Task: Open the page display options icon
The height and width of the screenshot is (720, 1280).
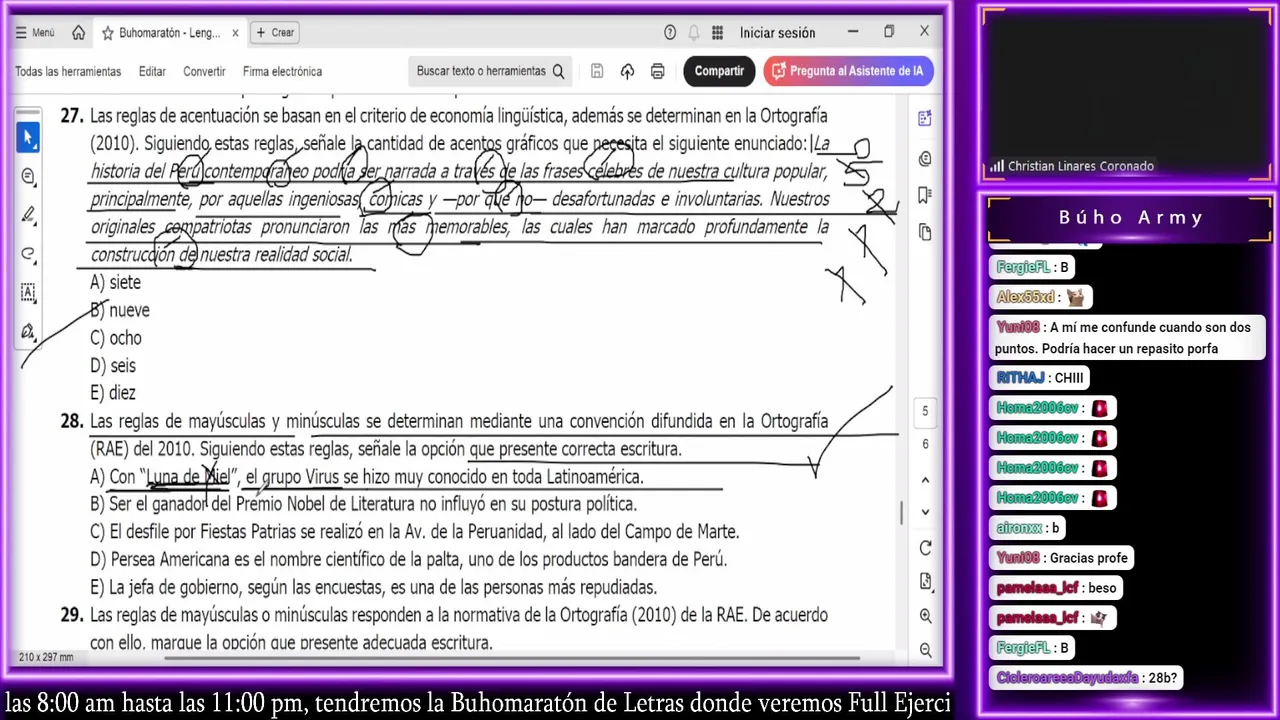Action: [x=925, y=582]
